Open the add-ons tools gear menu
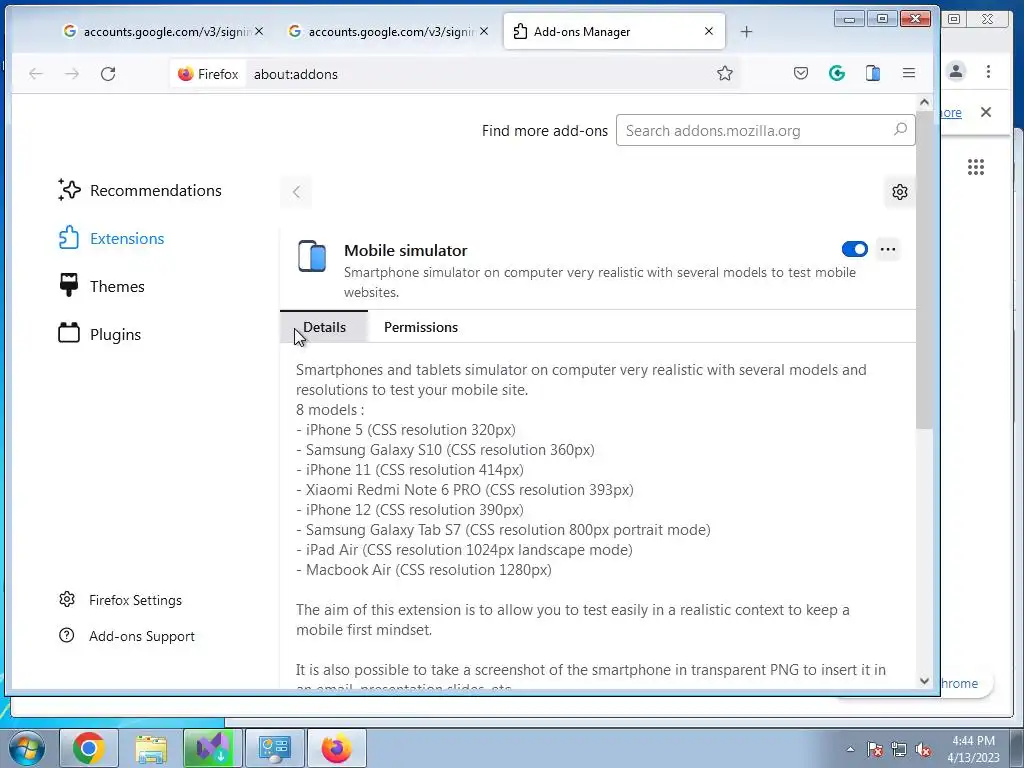1024x768 pixels. (899, 192)
